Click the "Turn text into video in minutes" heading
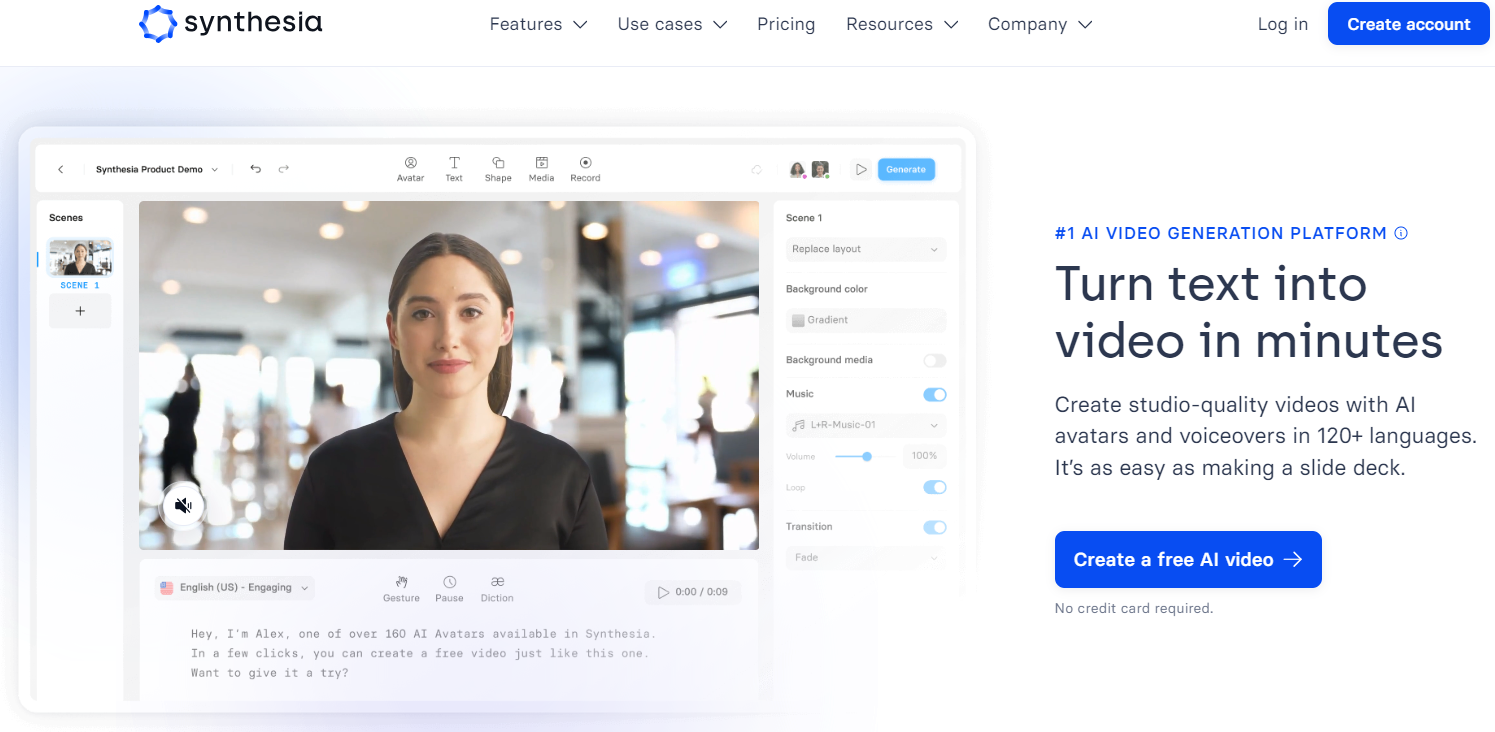This screenshot has width=1495, height=732. point(1248,312)
